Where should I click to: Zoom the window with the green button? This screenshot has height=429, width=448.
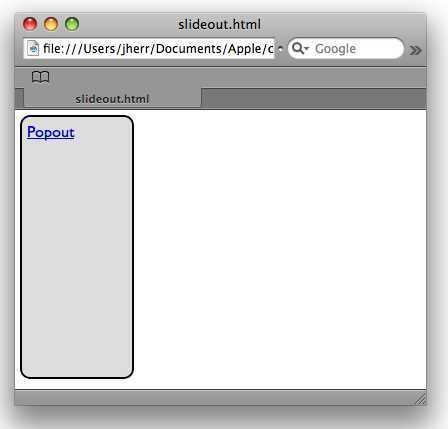tap(72, 24)
